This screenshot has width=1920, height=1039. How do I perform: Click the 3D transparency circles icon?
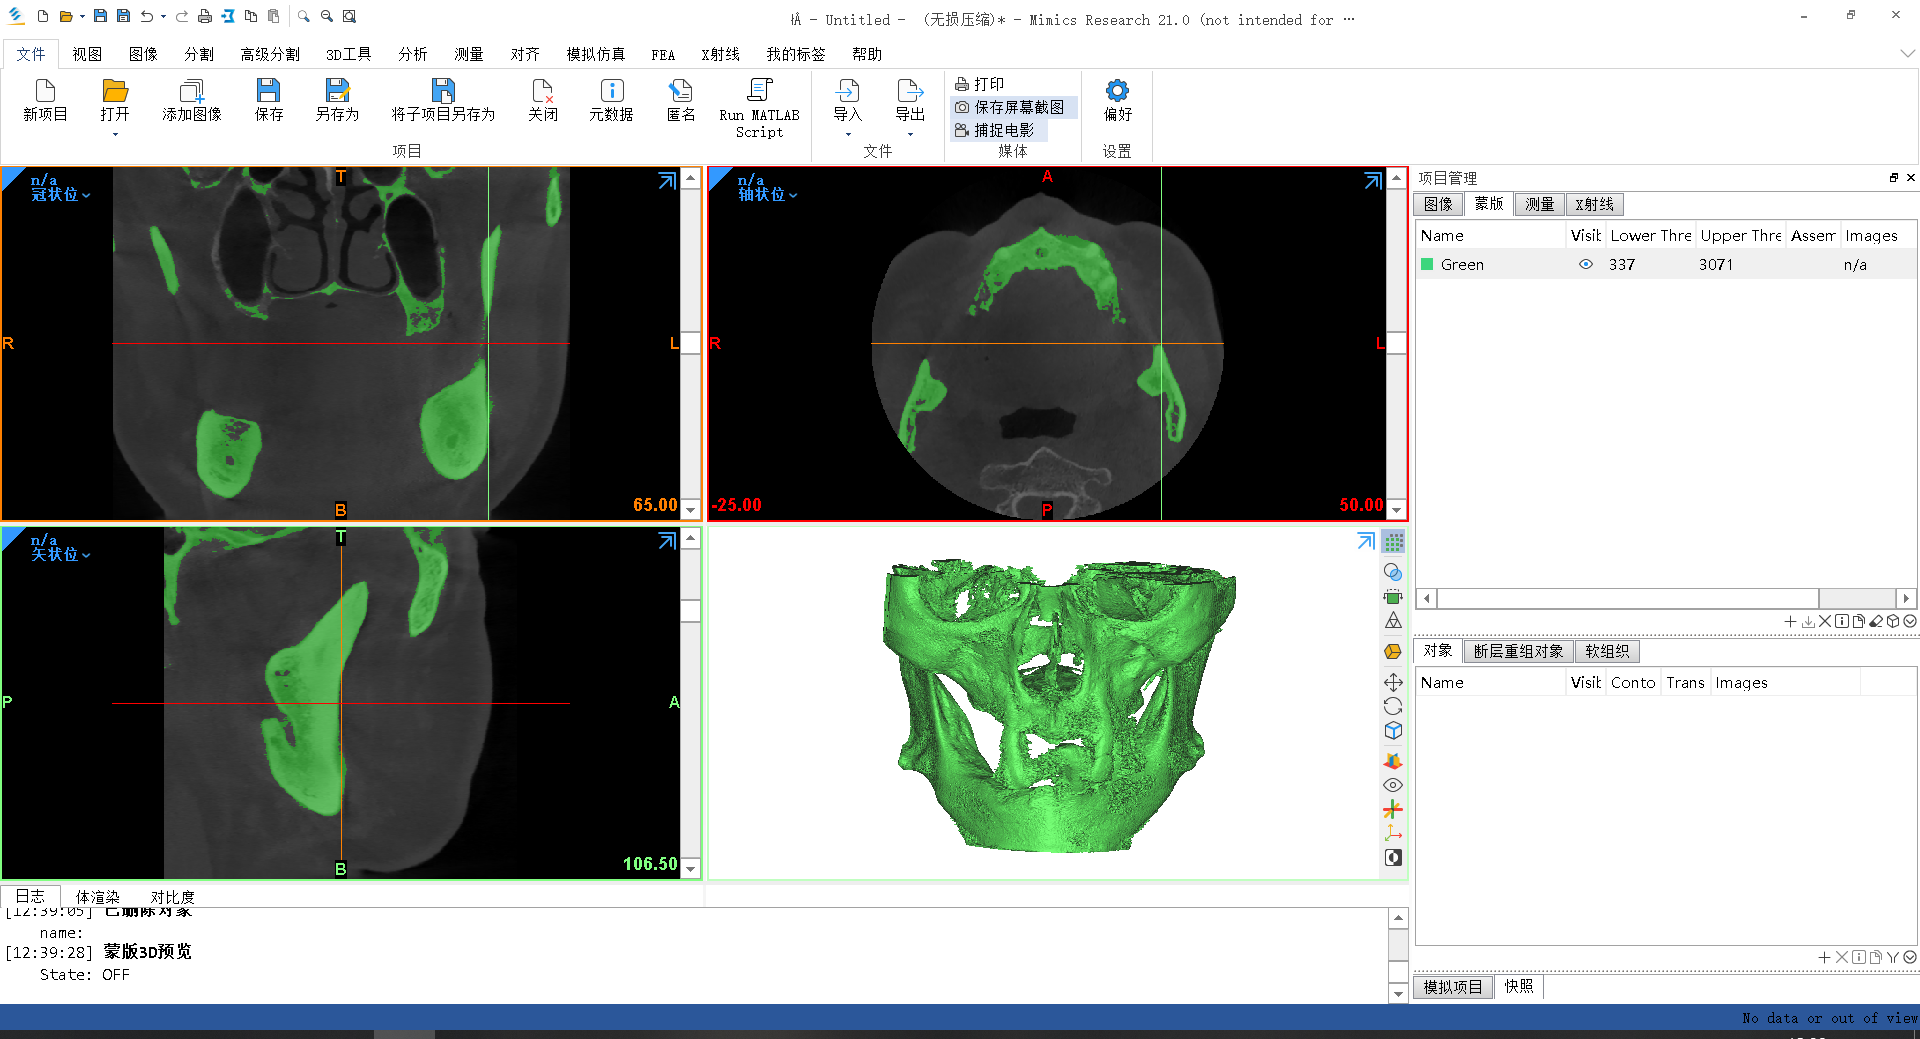(1393, 572)
